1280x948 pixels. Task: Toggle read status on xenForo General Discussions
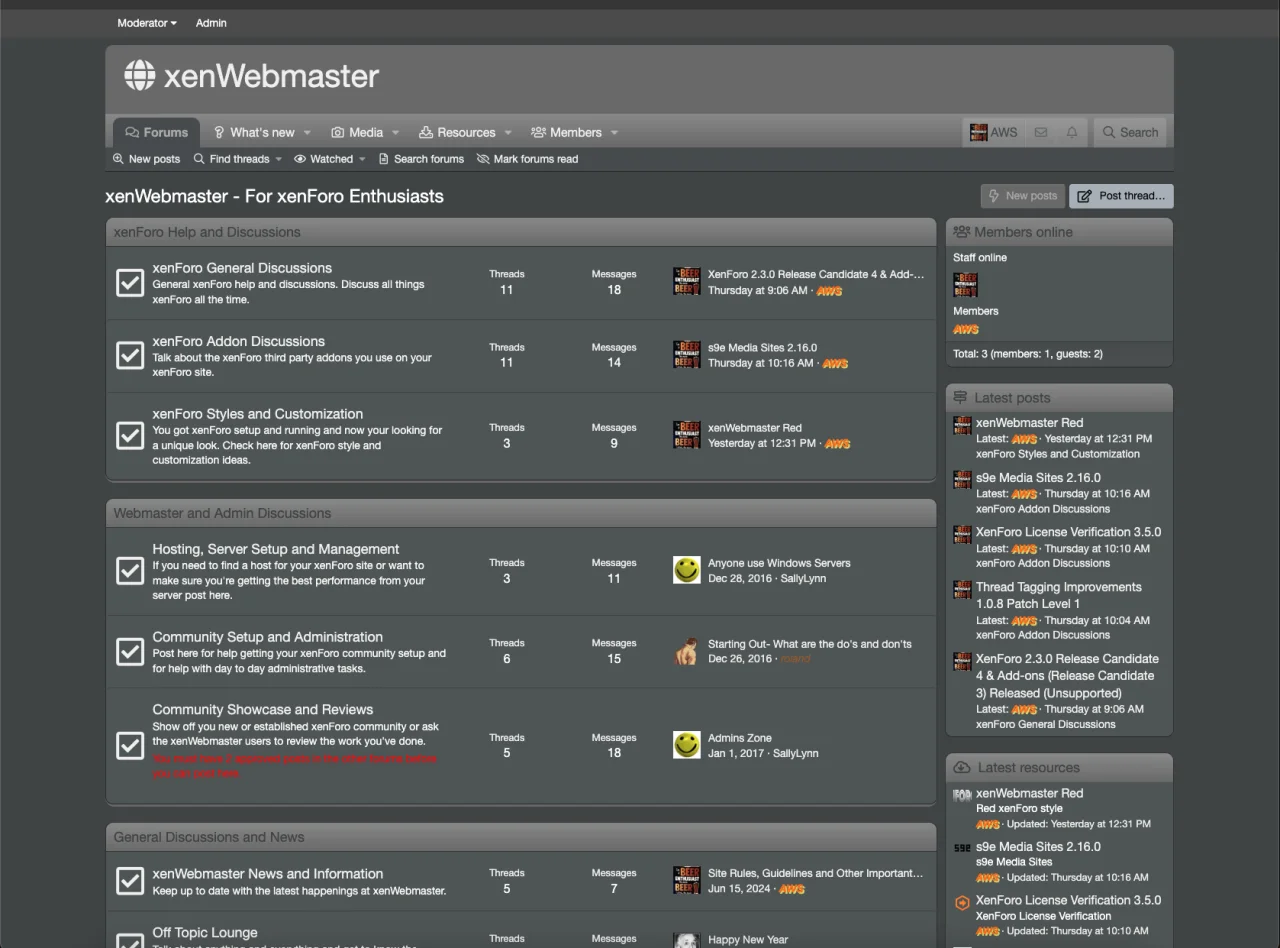130,283
